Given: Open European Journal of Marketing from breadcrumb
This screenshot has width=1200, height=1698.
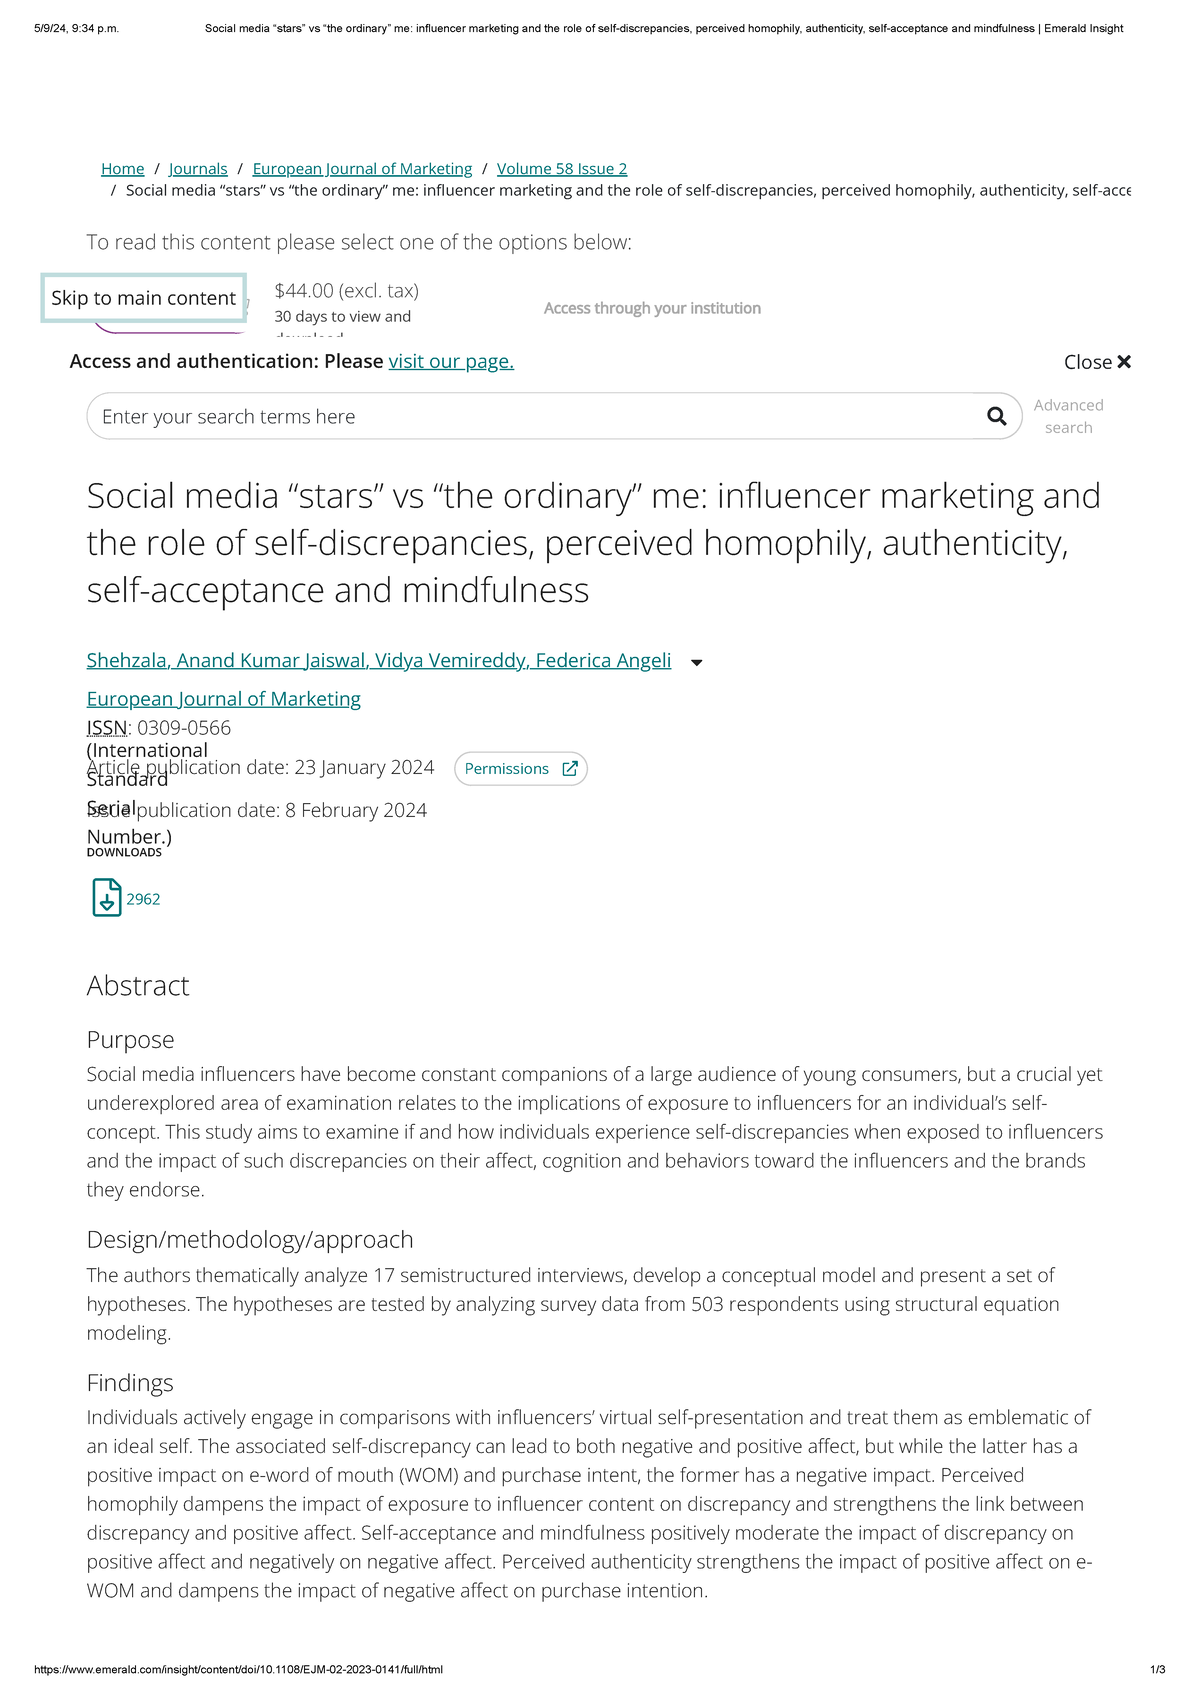Looking at the screenshot, I should tap(362, 168).
